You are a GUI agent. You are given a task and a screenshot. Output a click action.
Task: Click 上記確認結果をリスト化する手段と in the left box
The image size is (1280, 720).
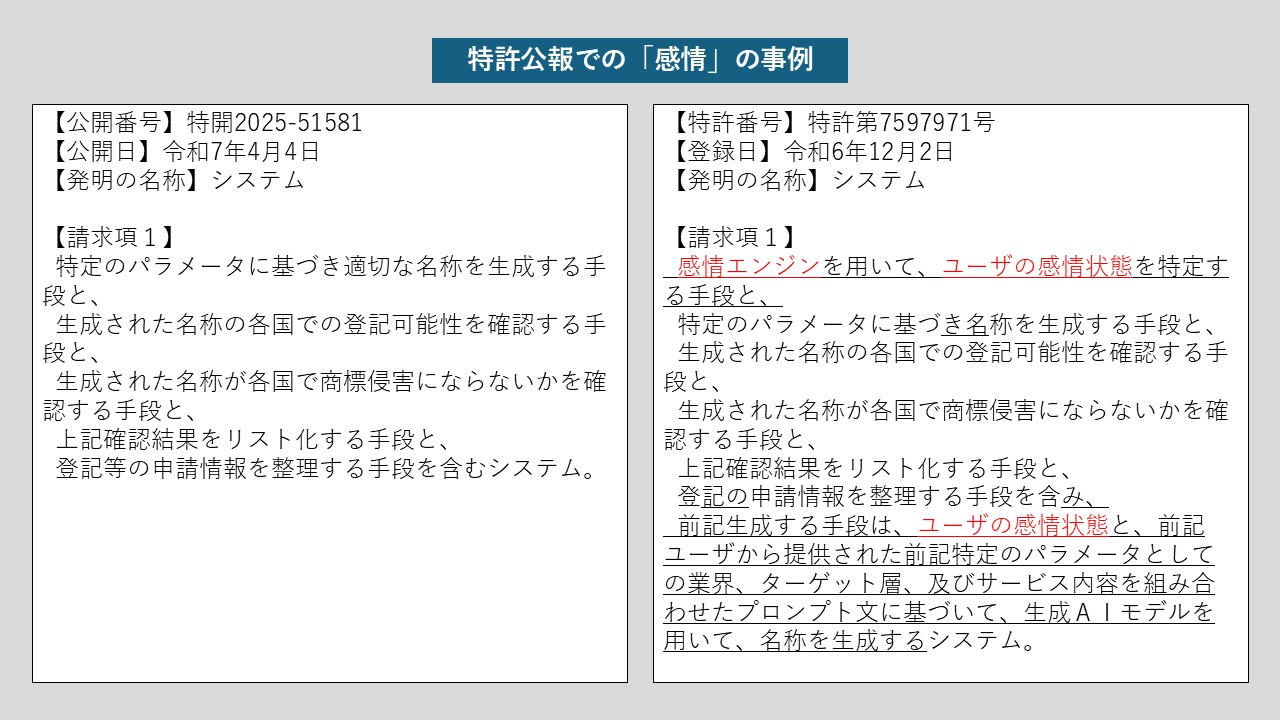click(249, 439)
